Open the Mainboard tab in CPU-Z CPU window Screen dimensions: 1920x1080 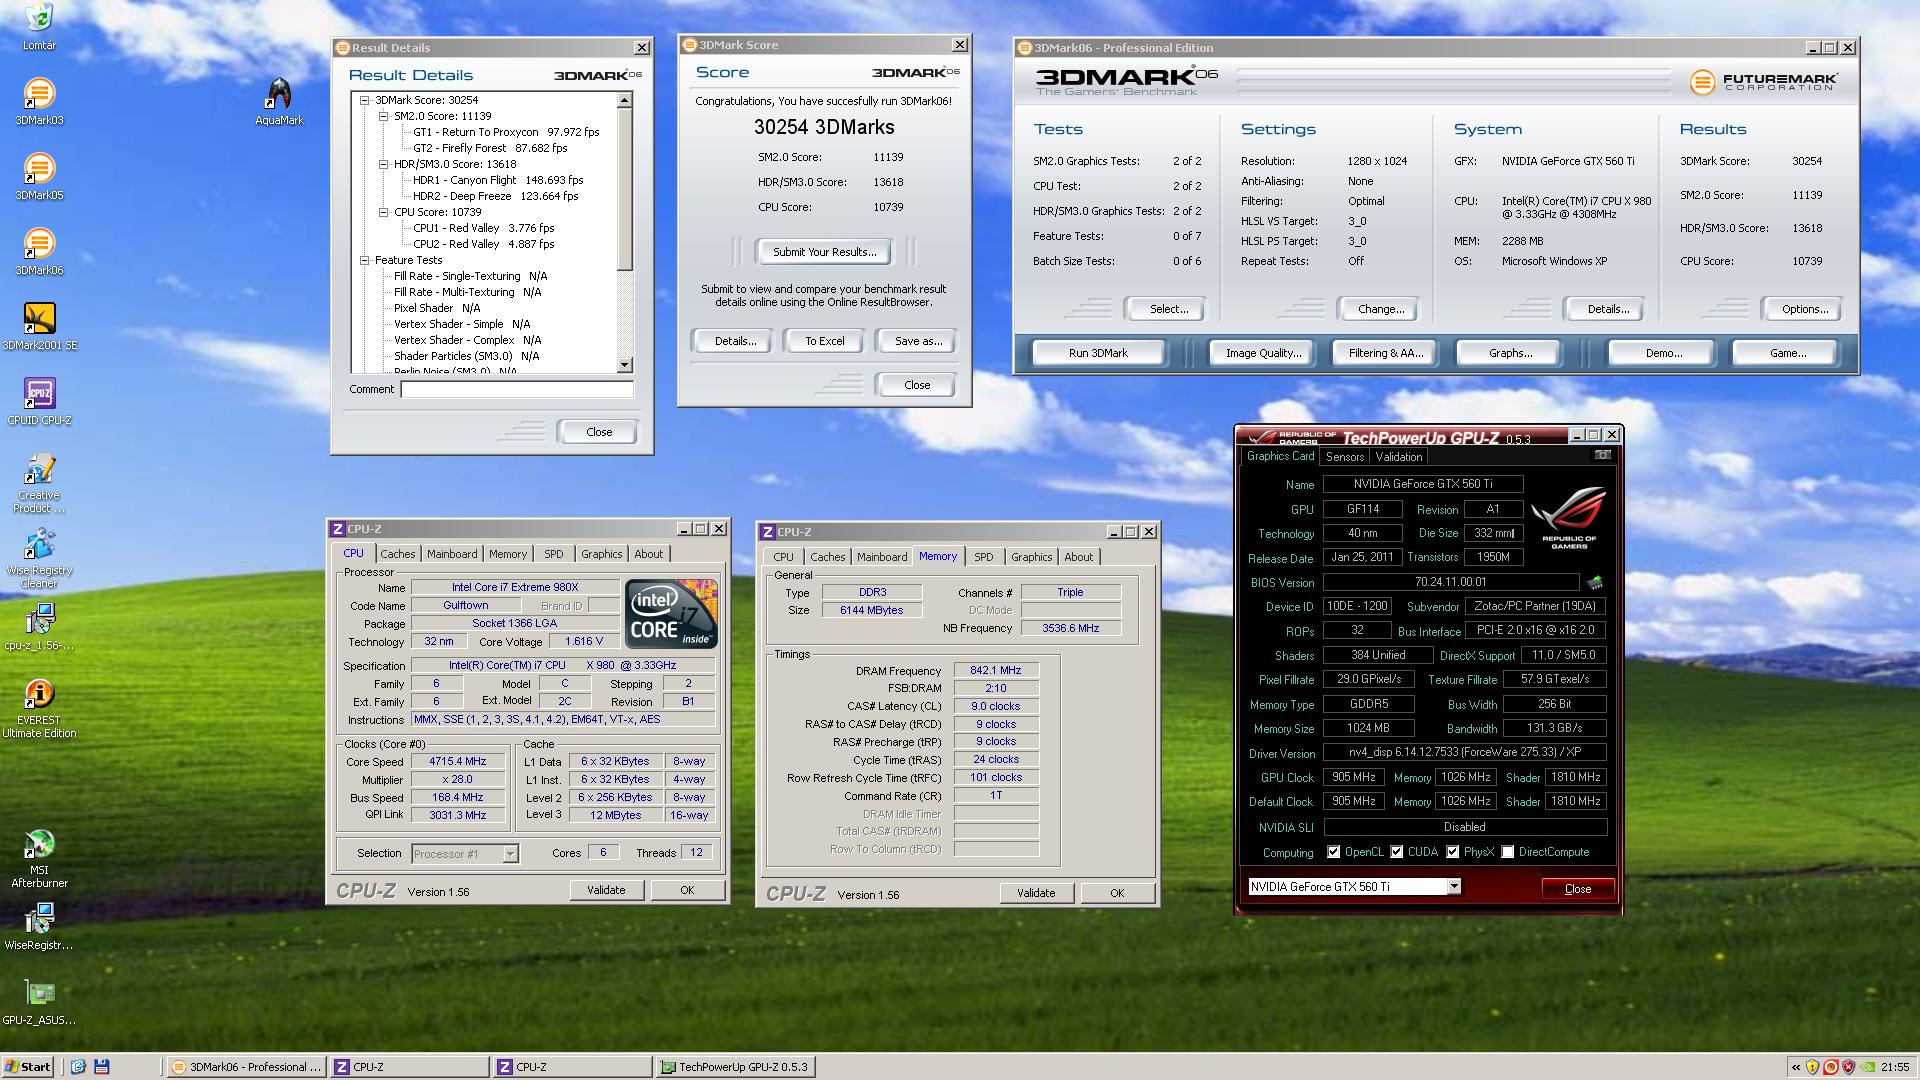click(x=451, y=554)
